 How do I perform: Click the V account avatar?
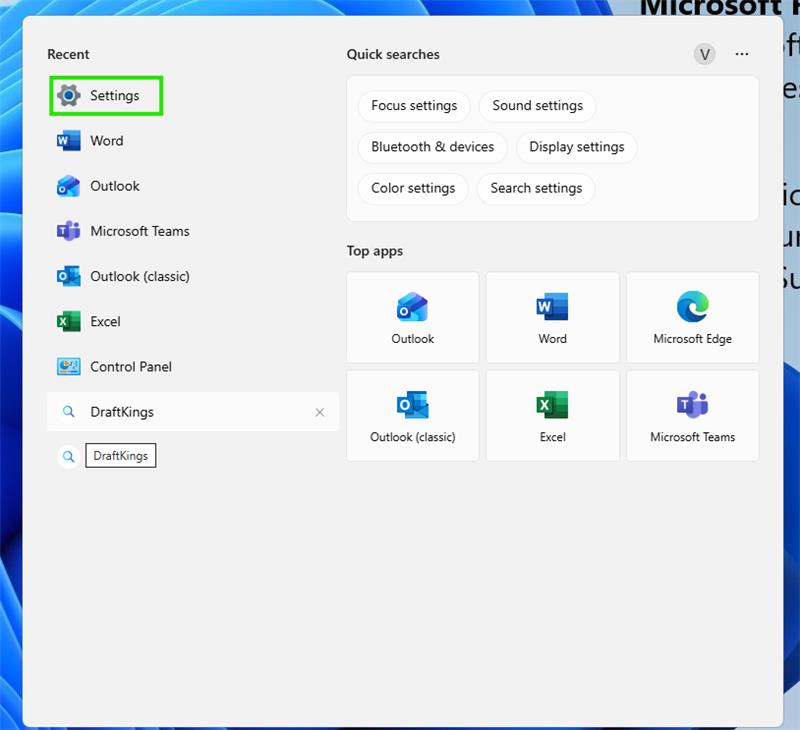705,54
